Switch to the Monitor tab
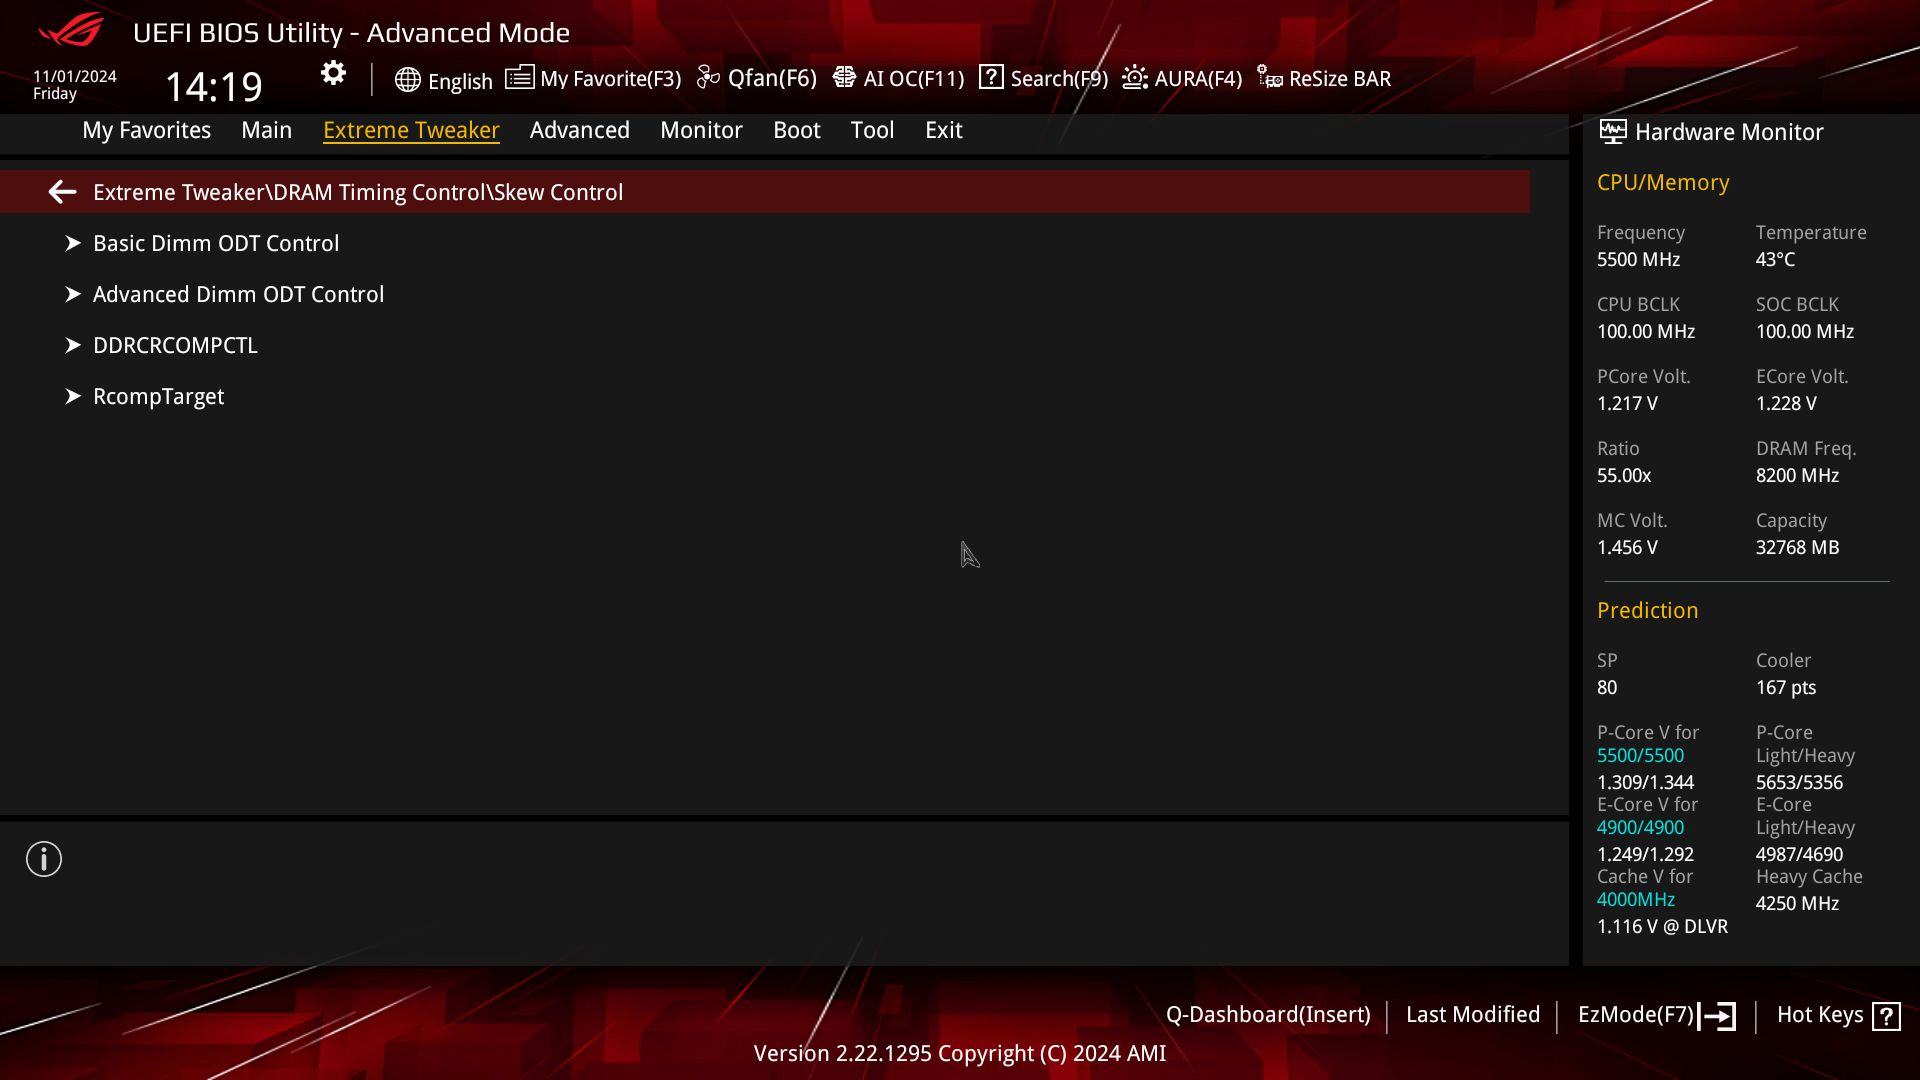Viewport: 1920px width, 1080px height. point(701,130)
